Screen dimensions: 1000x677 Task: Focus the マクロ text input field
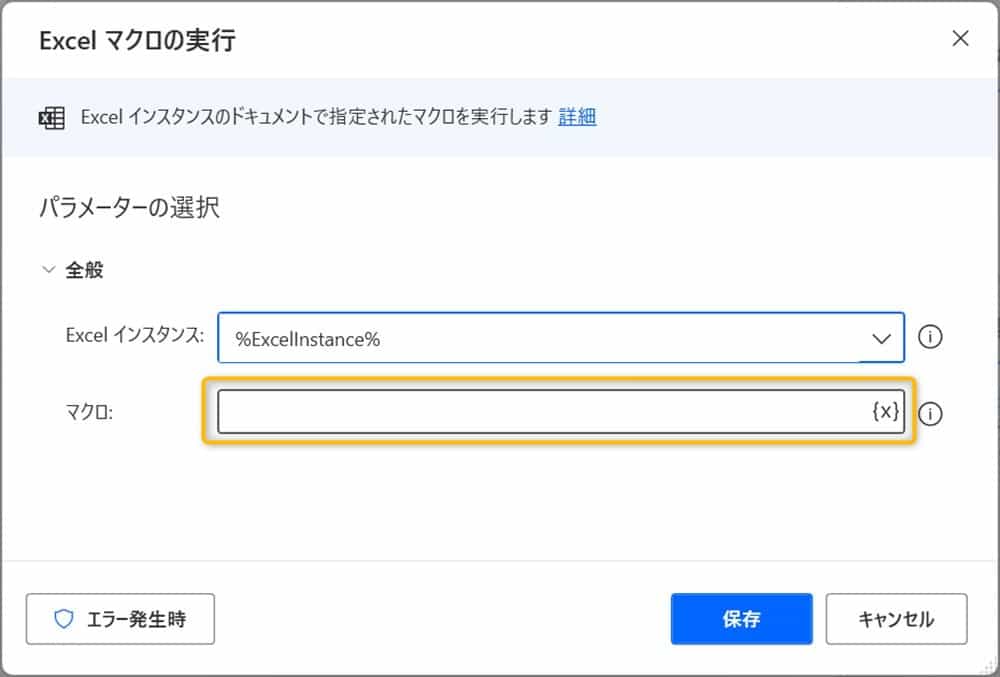(540, 411)
